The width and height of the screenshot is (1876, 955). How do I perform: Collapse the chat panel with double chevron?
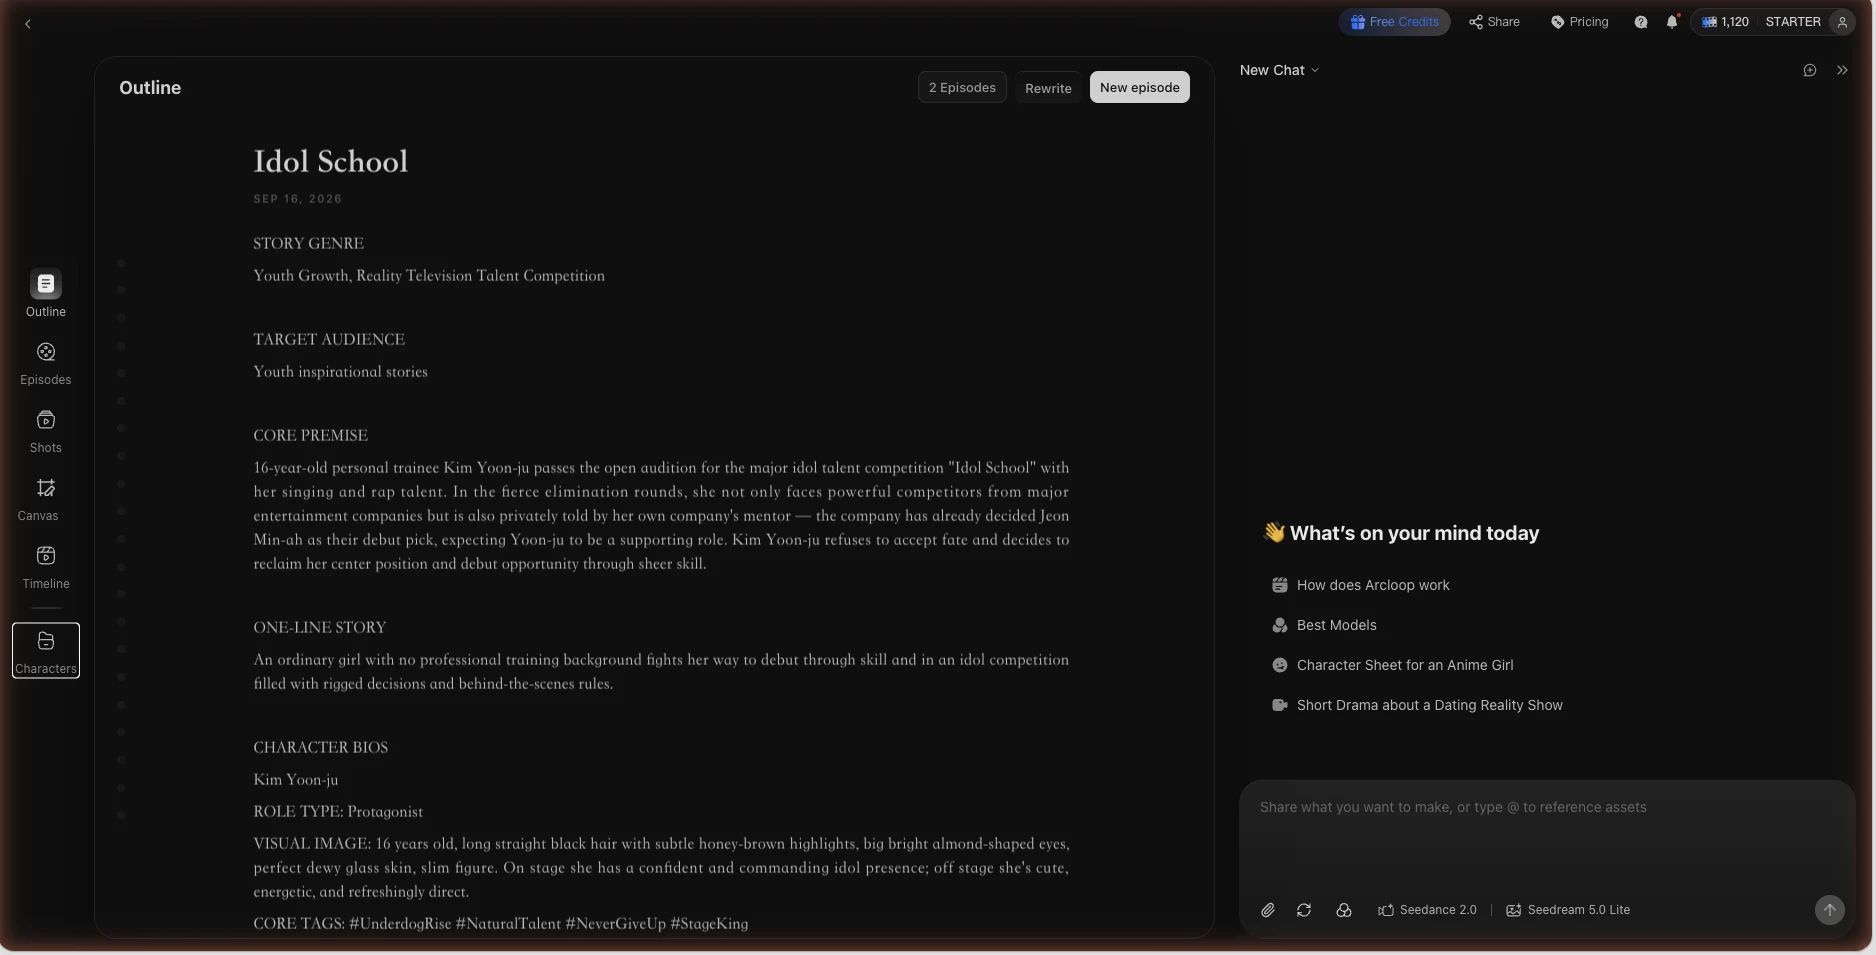pos(1842,70)
